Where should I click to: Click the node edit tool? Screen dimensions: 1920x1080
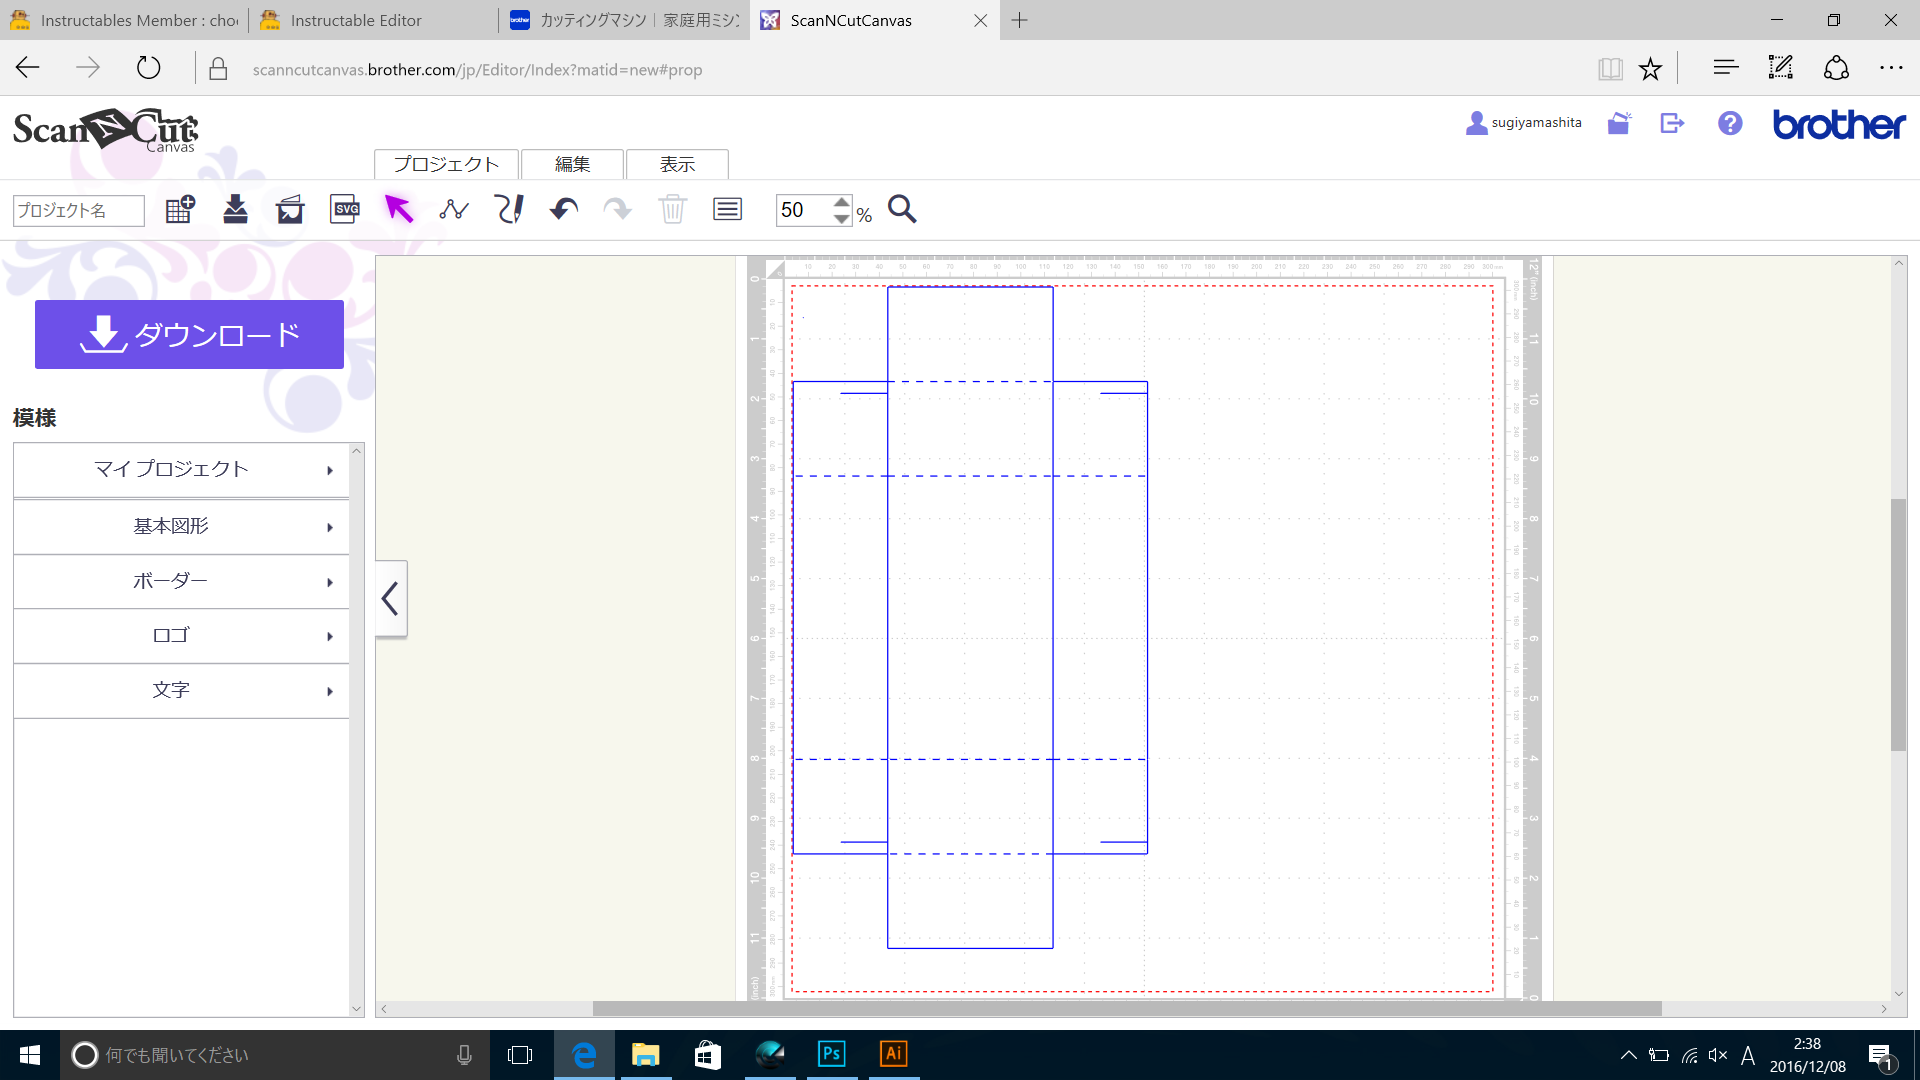click(455, 208)
